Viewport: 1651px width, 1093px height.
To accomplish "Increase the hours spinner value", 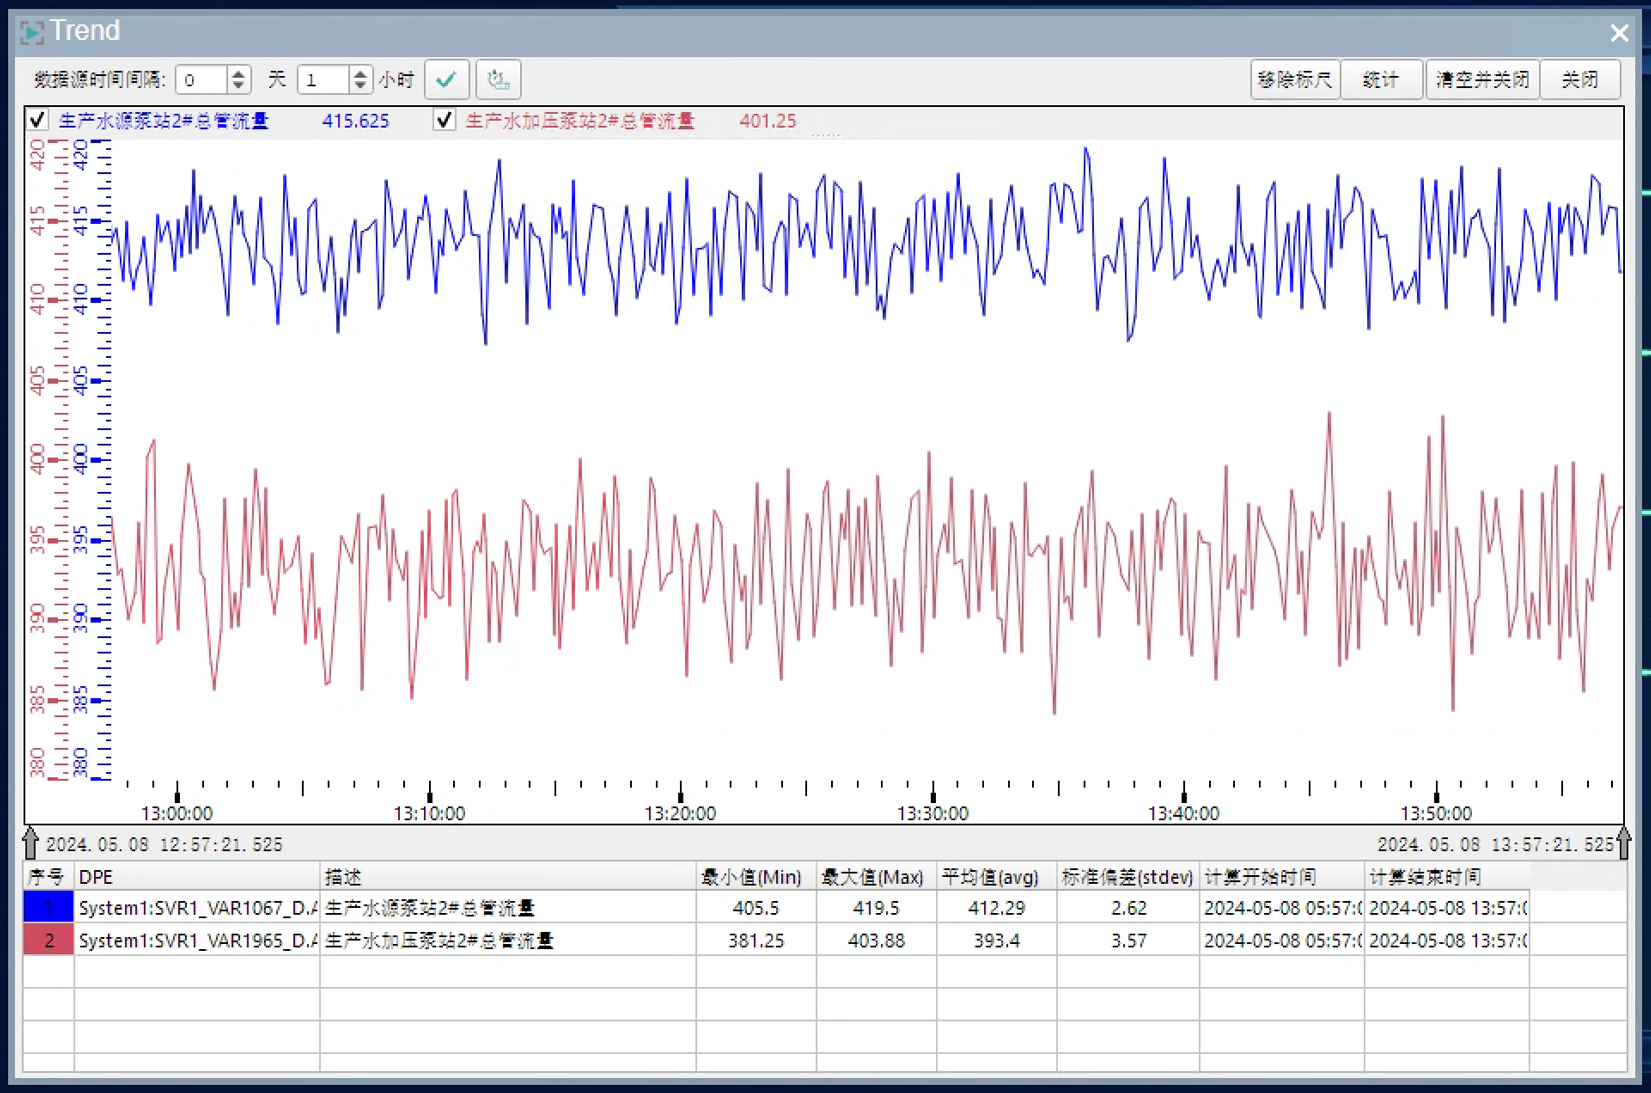I will coord(360,73).
